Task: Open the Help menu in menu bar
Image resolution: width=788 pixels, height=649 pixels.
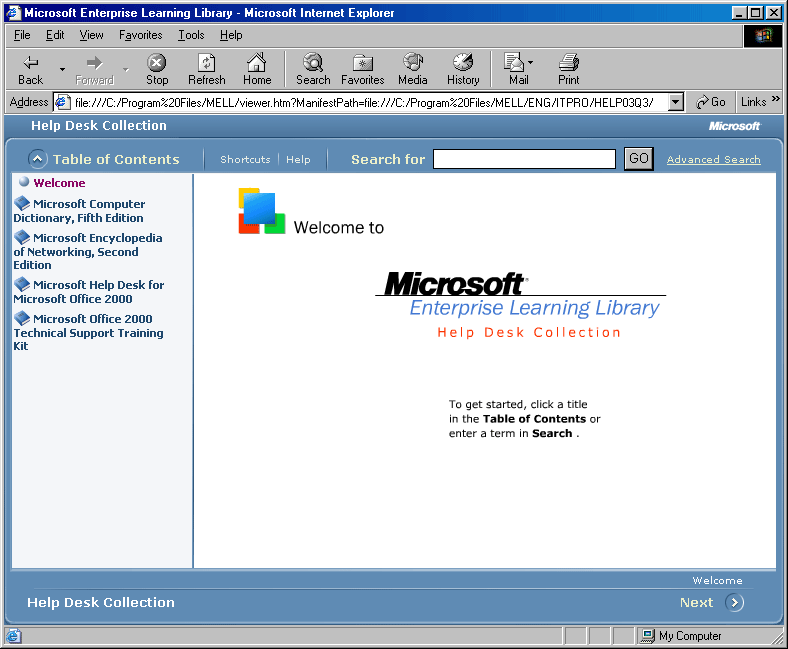Action: coord(231,35)
